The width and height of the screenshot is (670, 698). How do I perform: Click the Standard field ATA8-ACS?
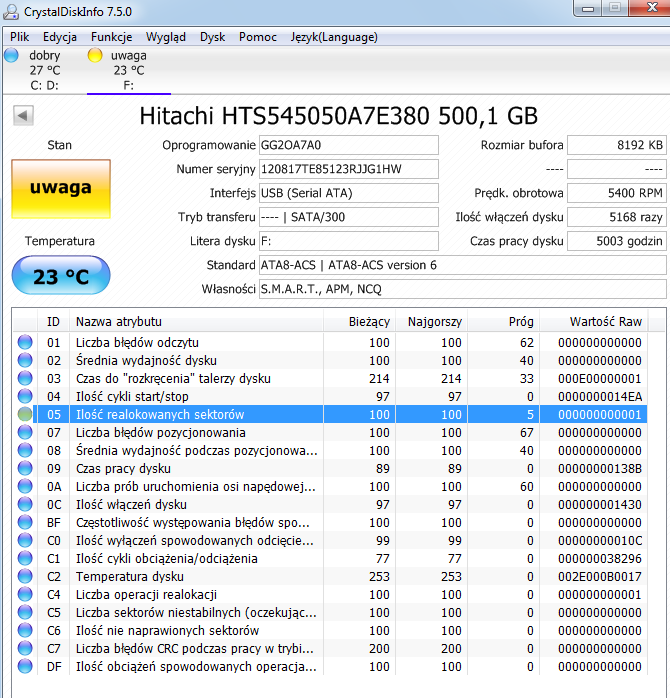463,265
